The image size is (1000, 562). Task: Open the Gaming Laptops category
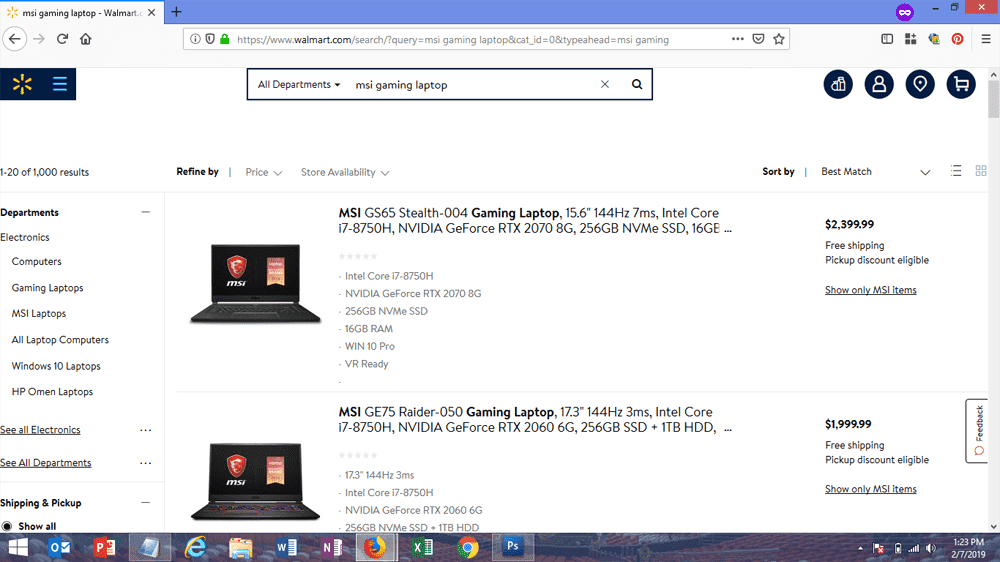click(47, 288)
